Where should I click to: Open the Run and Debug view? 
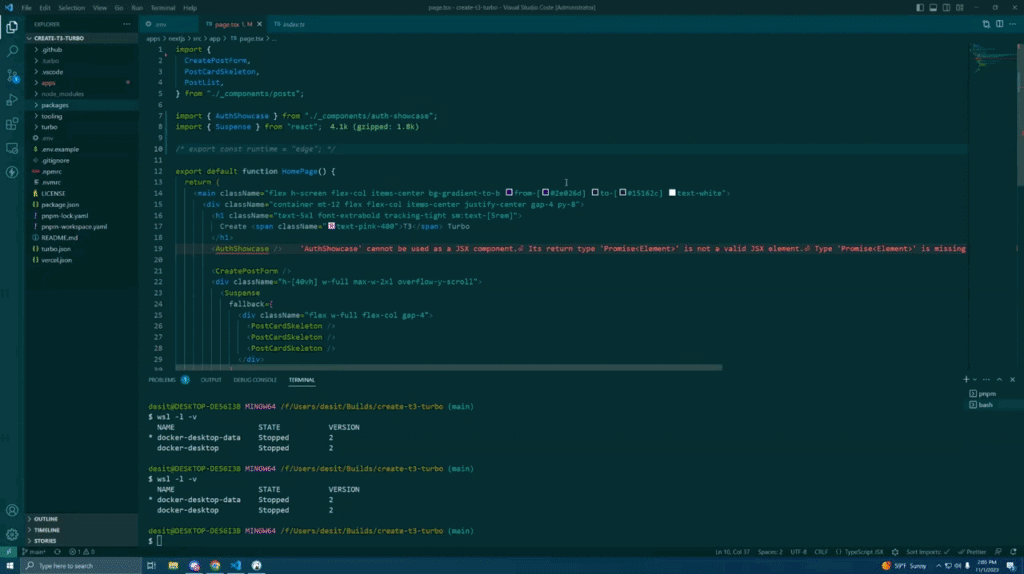pyautogui.click(x=12, y=100)
